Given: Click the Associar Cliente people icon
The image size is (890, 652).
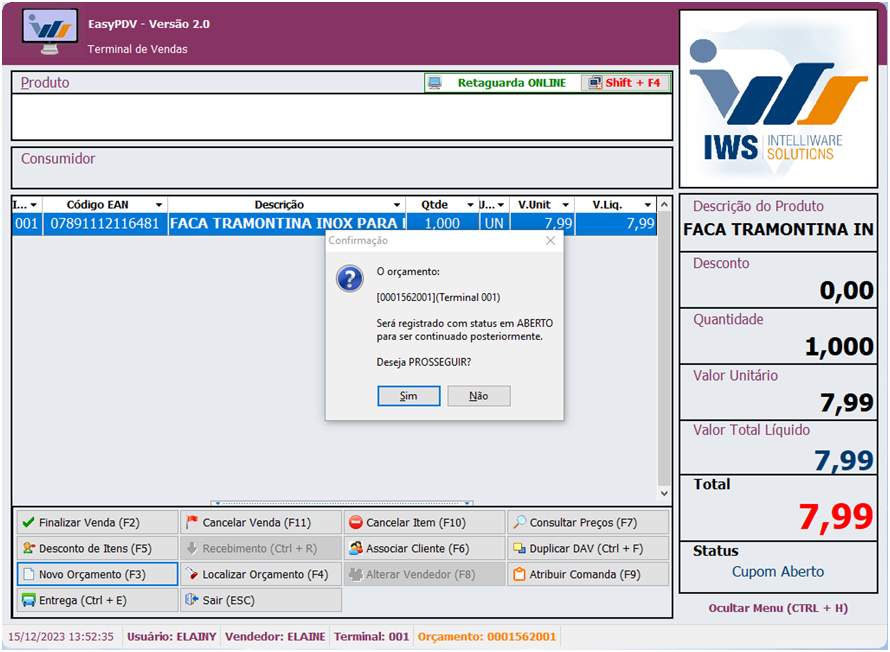Looking at the screenshot, I should pyautogui.click(x=356, y=549).
